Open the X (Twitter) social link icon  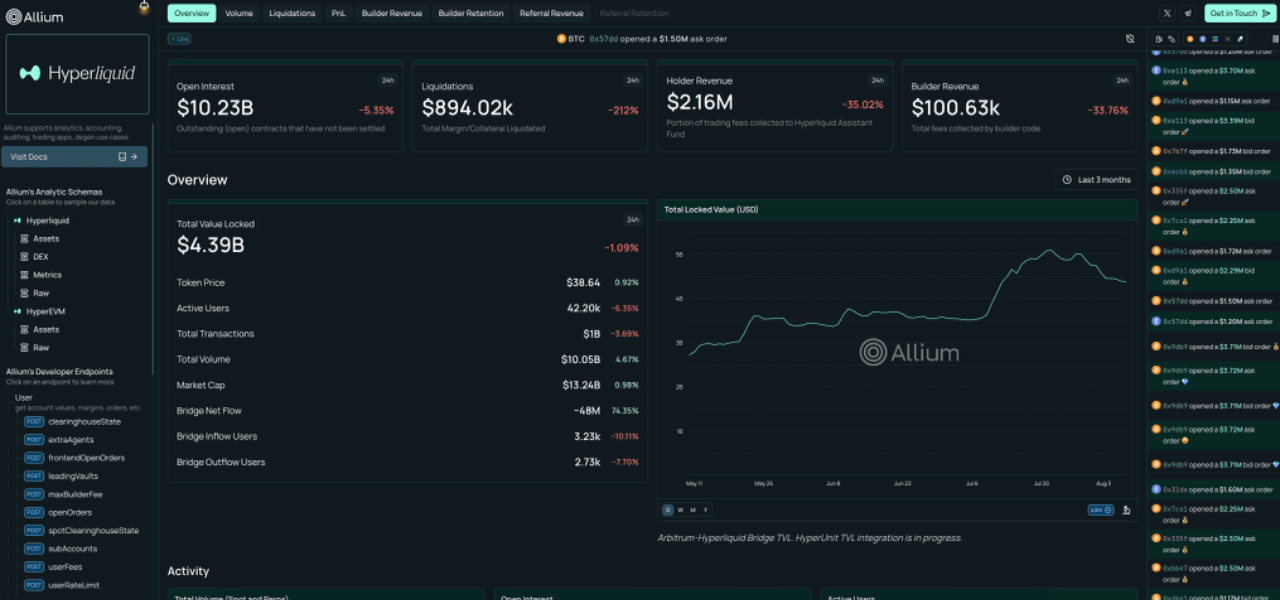pyautogui.click(x=1167, y=13)
